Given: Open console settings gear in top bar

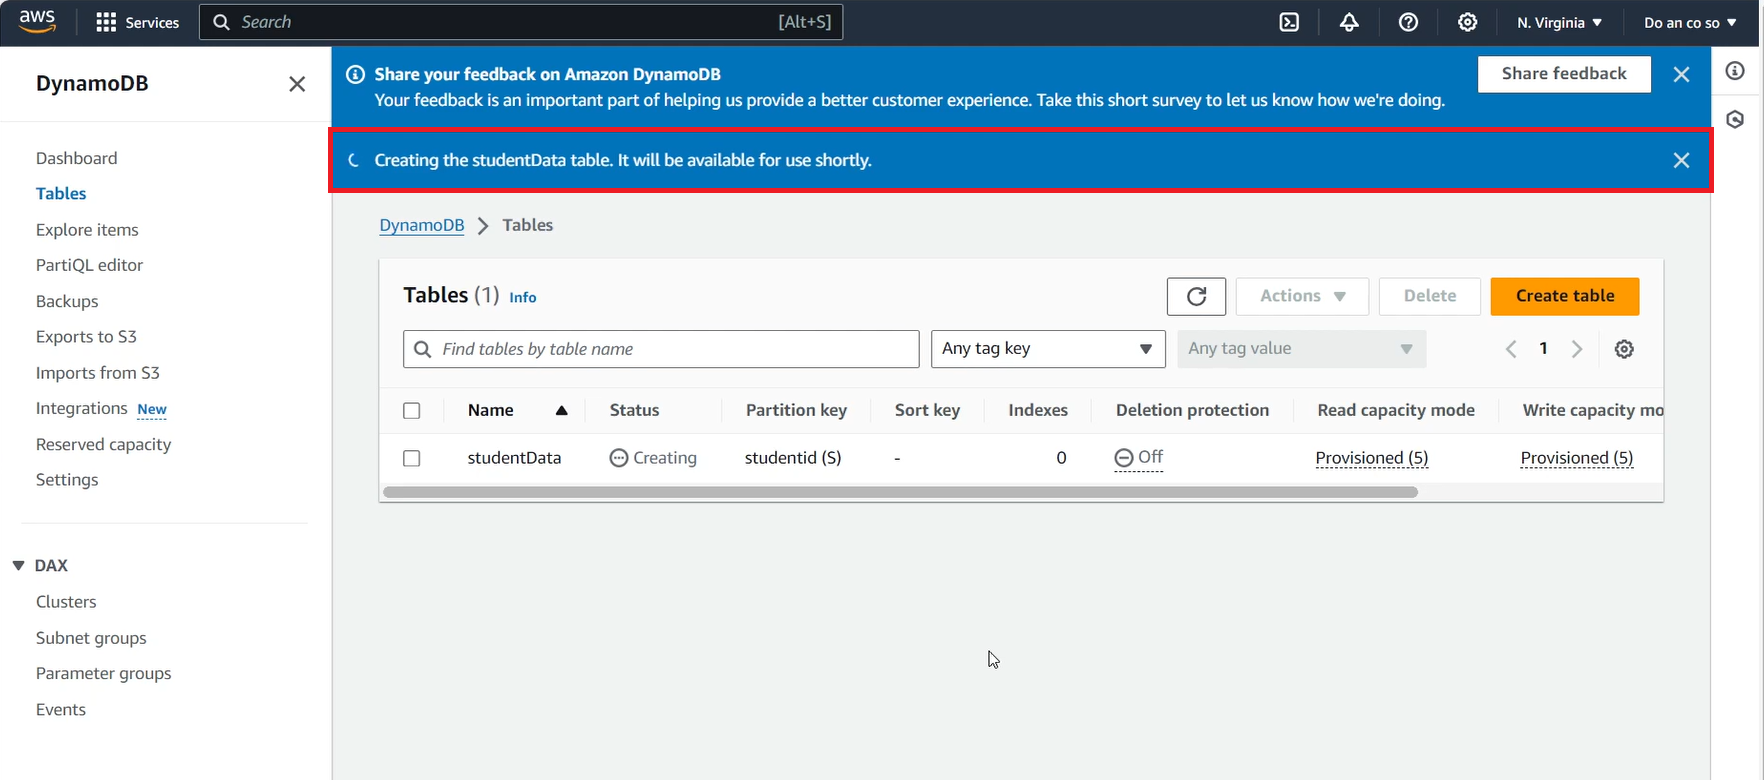Looking at the screenshot, I should (1467, 22).
